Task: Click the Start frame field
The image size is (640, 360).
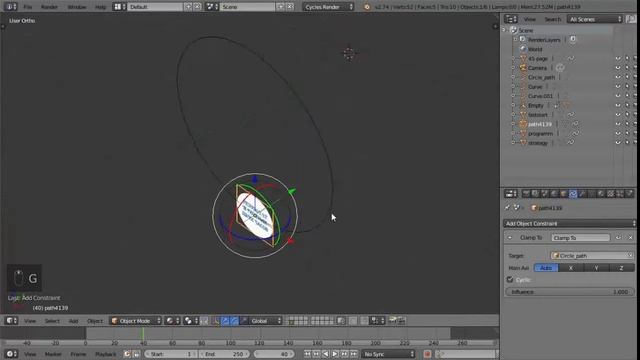Action: pyautogui.click(x=171, y=354)
